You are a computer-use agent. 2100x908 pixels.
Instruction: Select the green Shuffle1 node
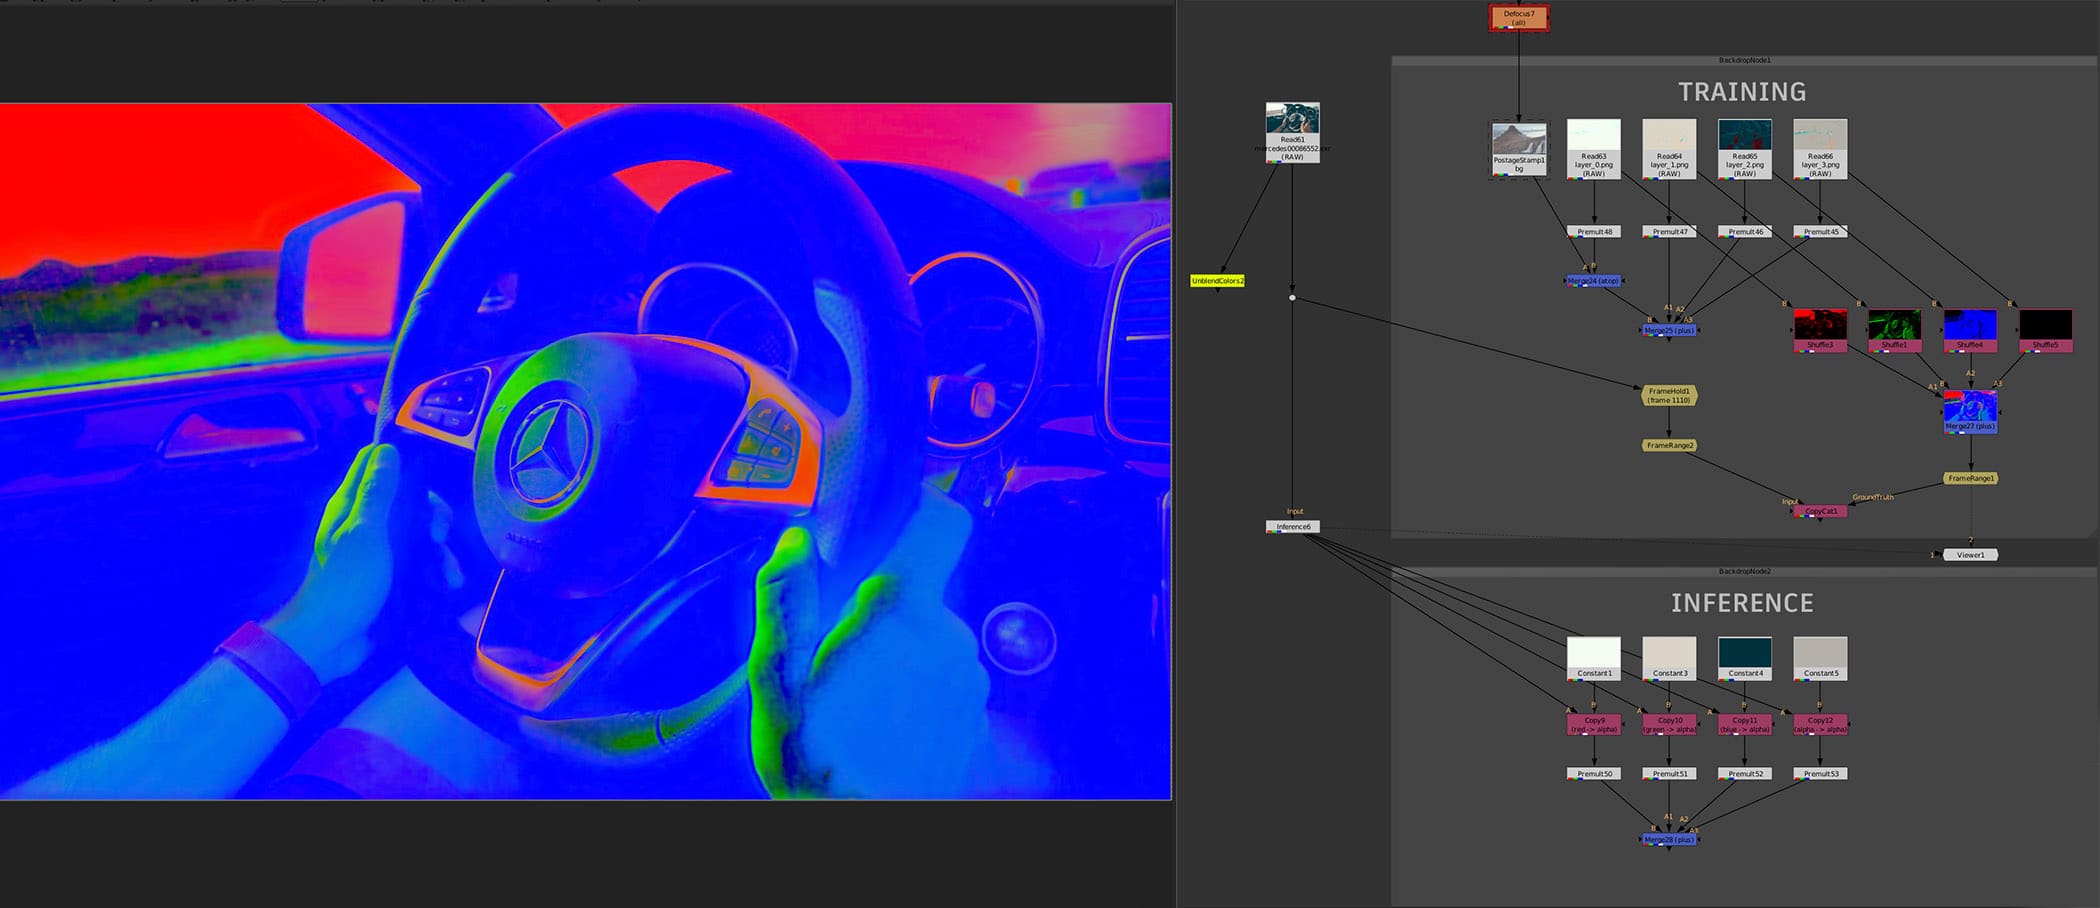click(x=1895, y=331)
